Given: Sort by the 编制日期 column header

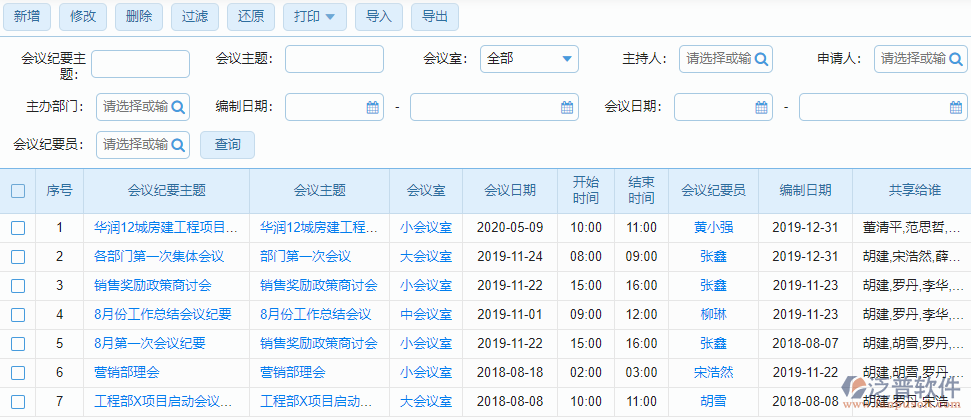Looking at the screenshot, I should click(805, 191).
